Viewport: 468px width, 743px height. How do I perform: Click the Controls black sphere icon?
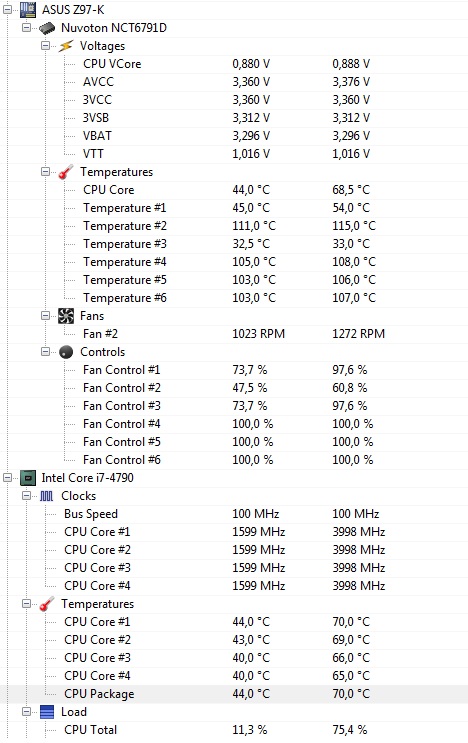point(66,352)
